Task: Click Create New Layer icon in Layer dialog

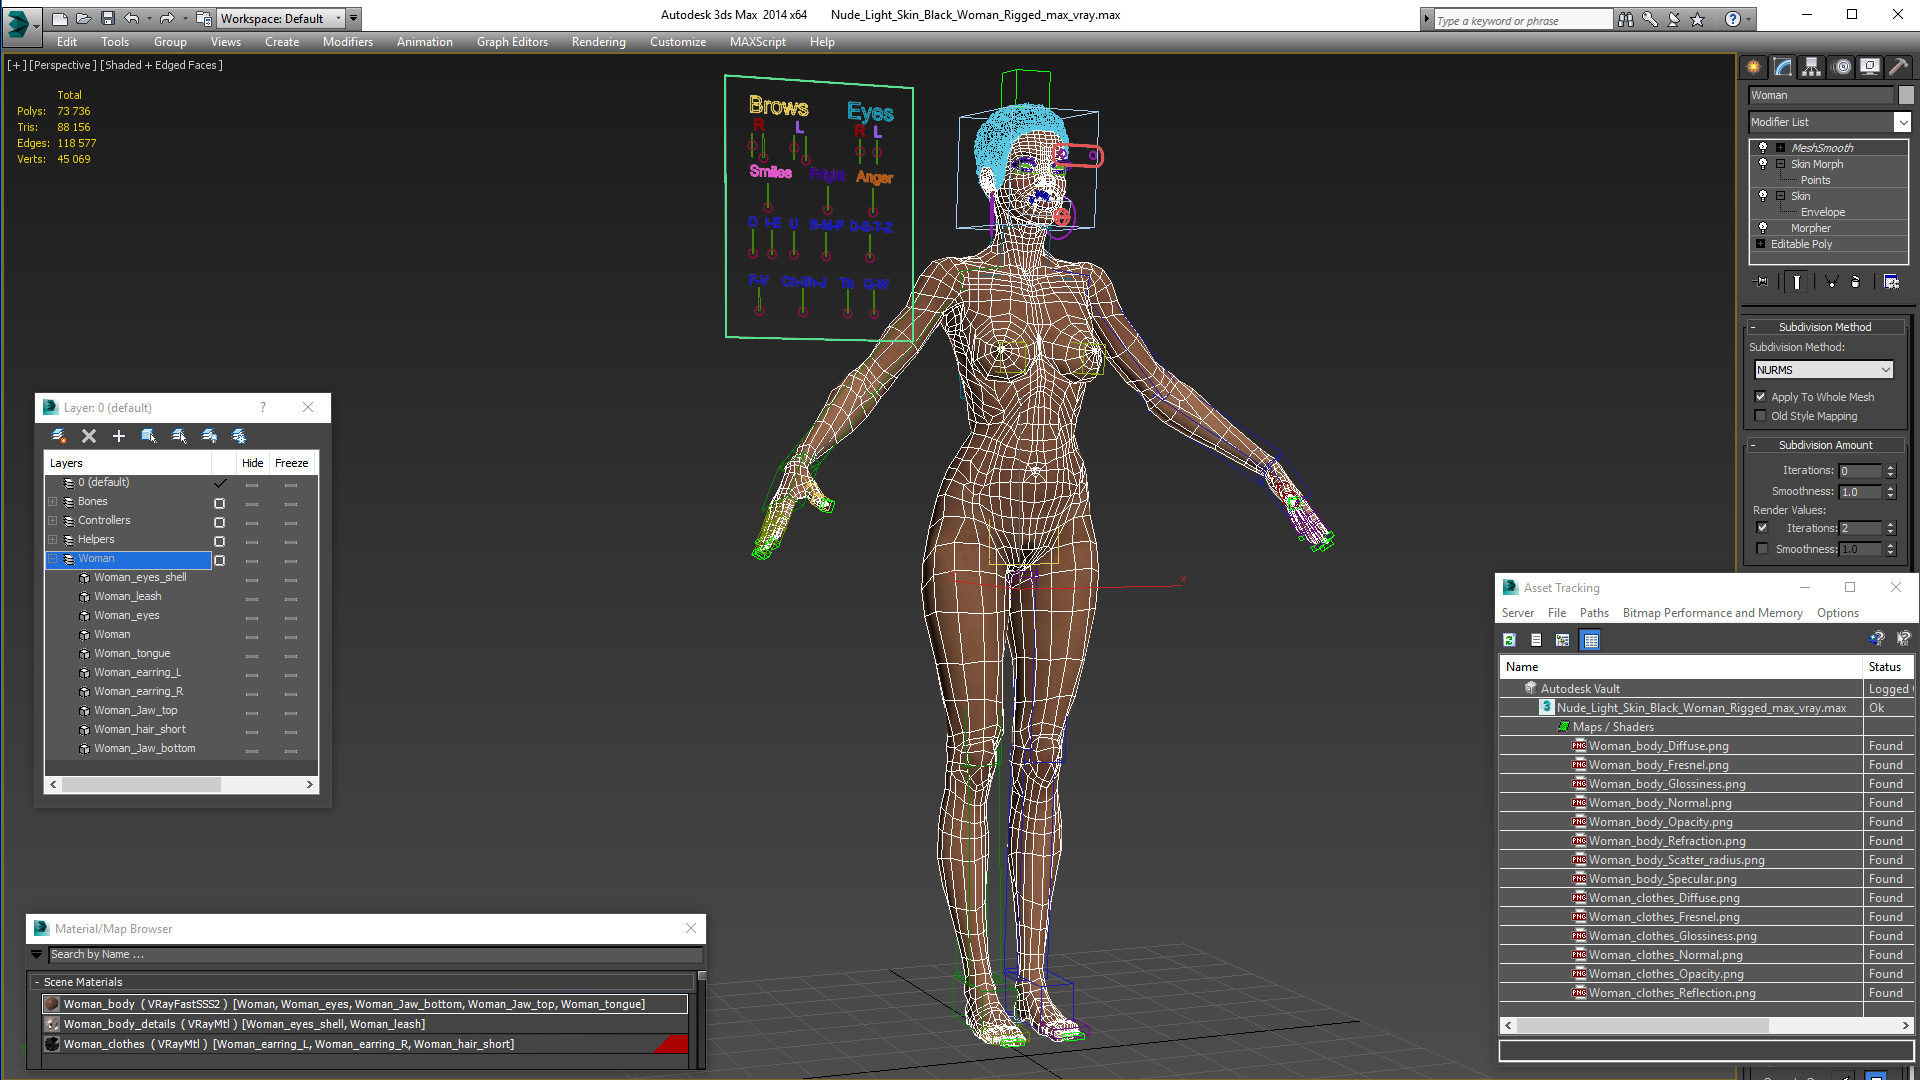Action: pyautogui.click(x=59, y=436)
